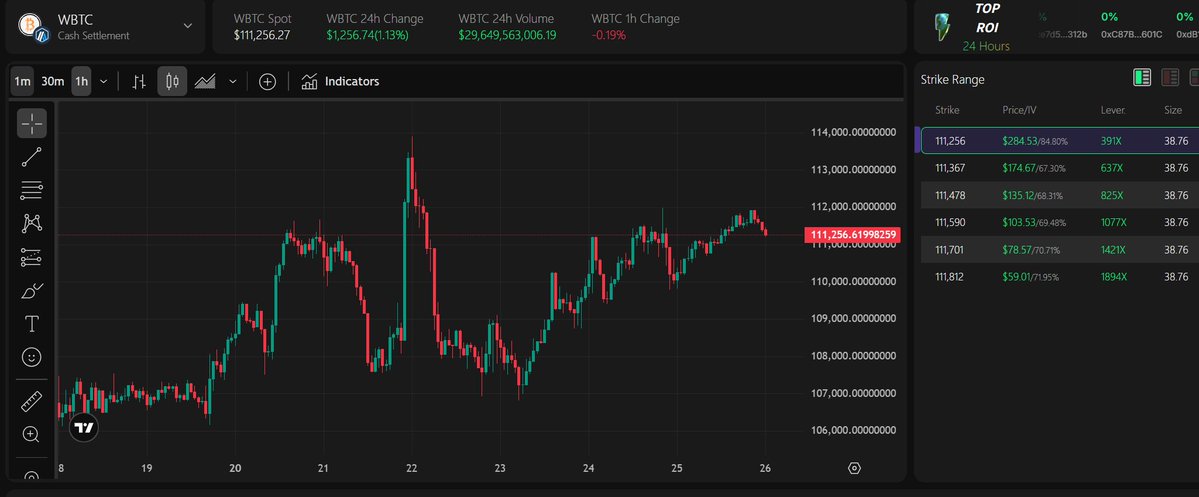Select the crosshair cursor tool
This screenshot has width=1199, height=497.
coord(32,124)
